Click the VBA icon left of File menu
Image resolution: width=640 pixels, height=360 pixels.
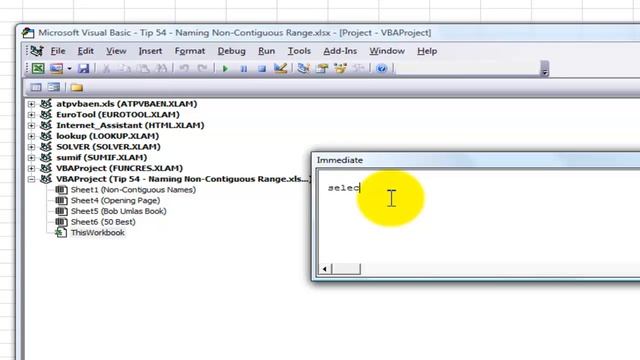(37, 51)
